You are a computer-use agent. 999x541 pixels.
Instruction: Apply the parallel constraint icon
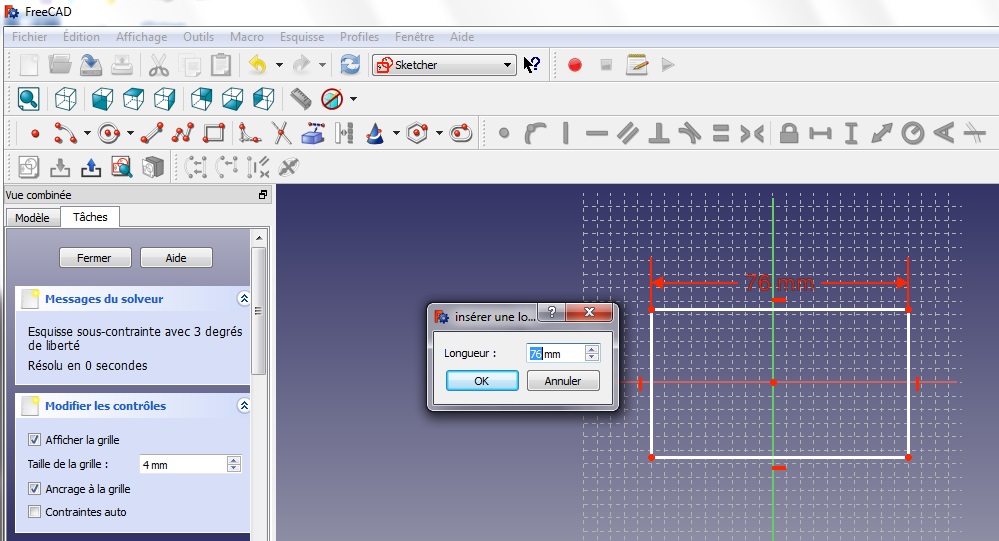pos(627,133)
